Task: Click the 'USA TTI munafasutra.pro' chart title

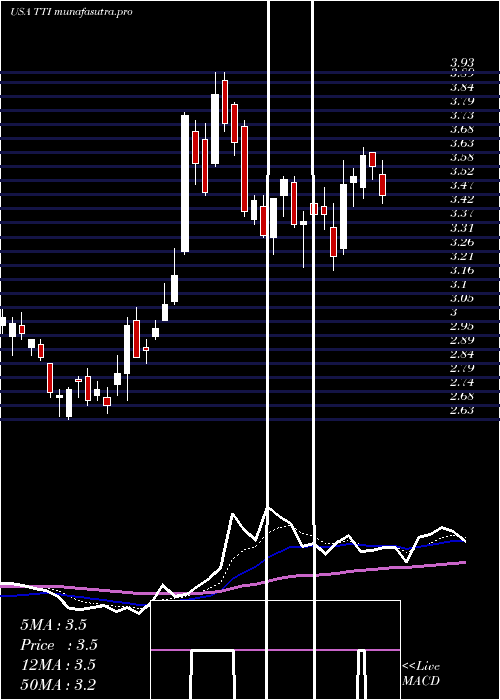Action: 71,12
